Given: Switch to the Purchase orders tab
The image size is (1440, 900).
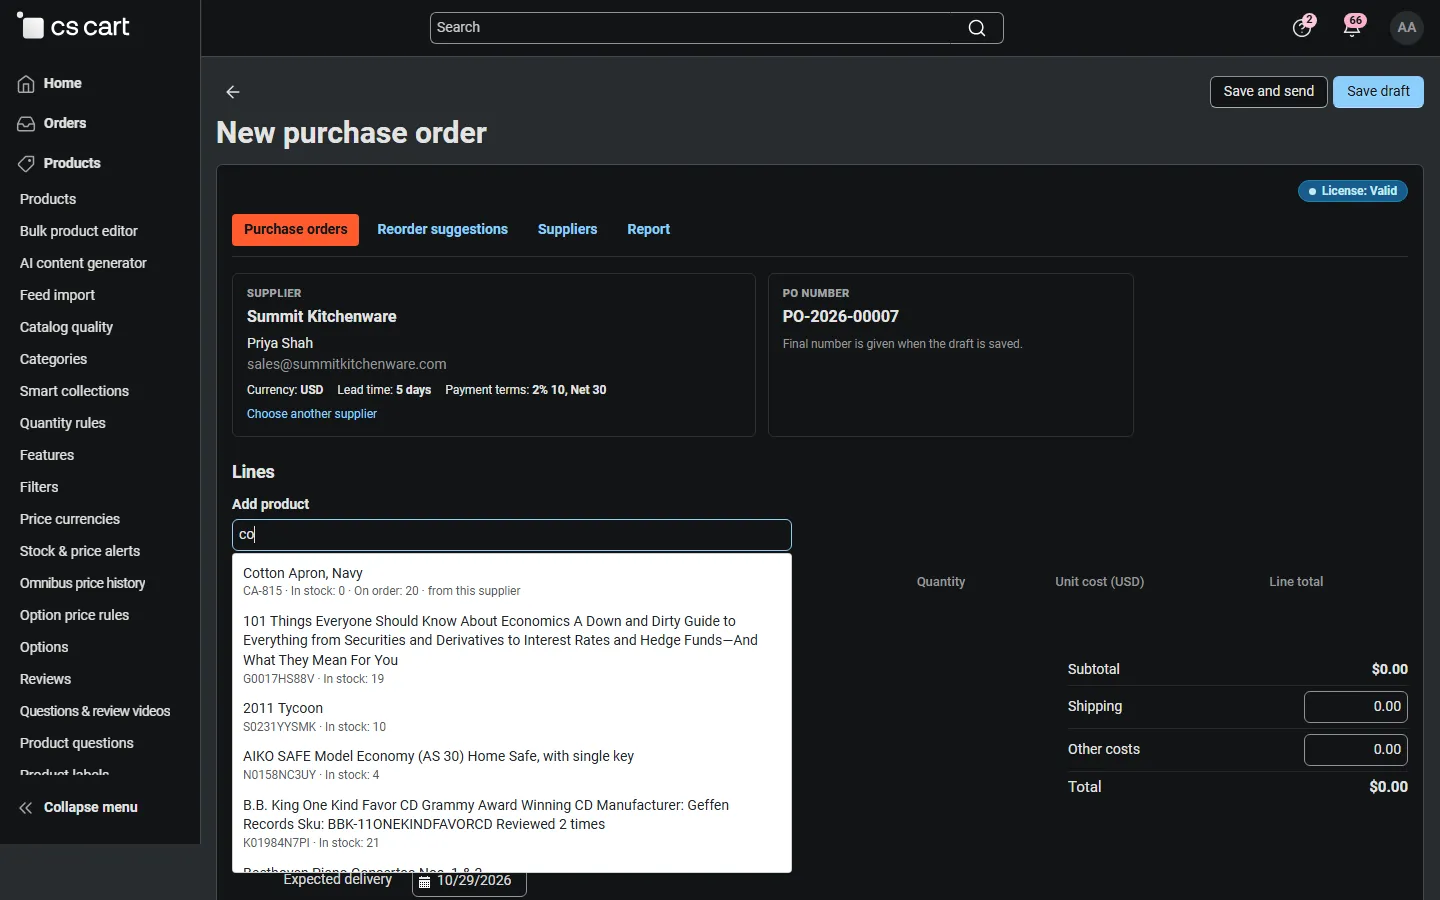Looking at the screenshot, I should (x=295, y=230).
